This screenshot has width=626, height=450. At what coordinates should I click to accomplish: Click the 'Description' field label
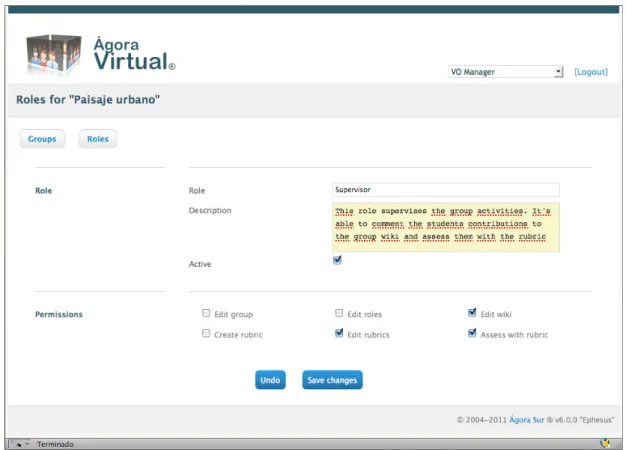click(210, 210)
